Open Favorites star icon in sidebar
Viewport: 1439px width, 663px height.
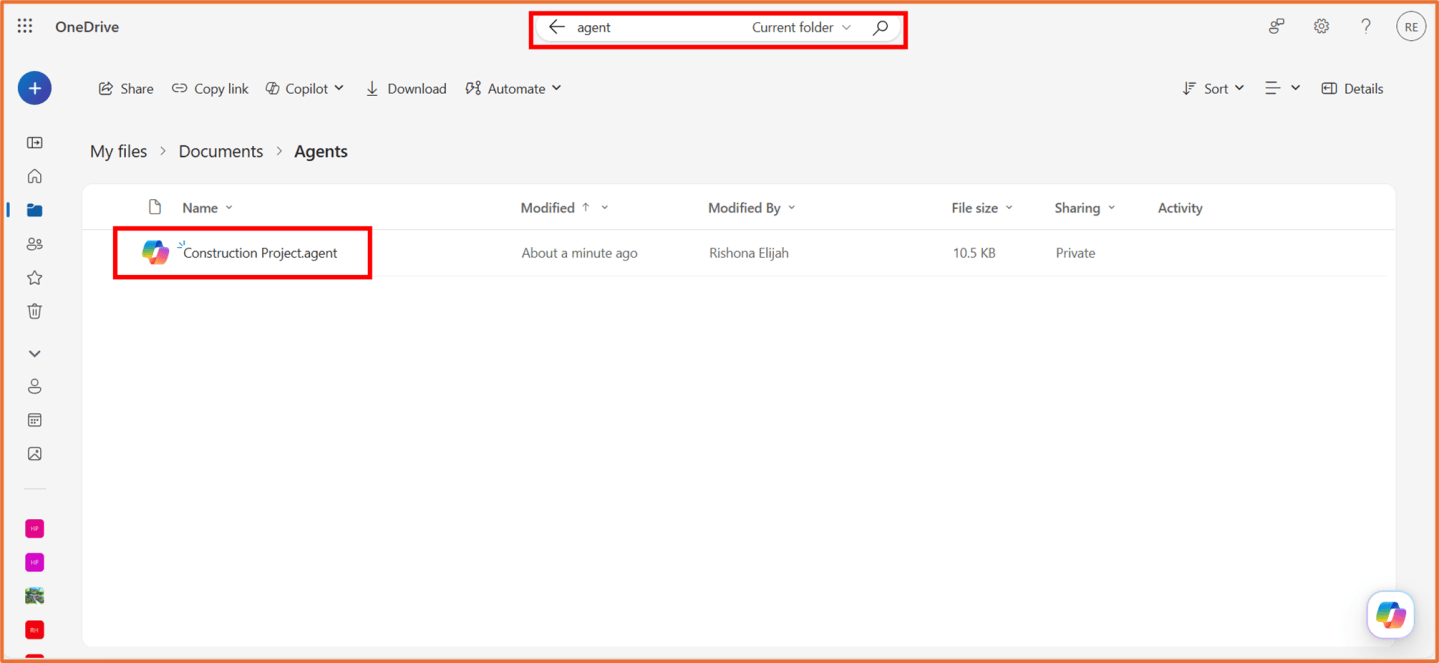point(35,278)
